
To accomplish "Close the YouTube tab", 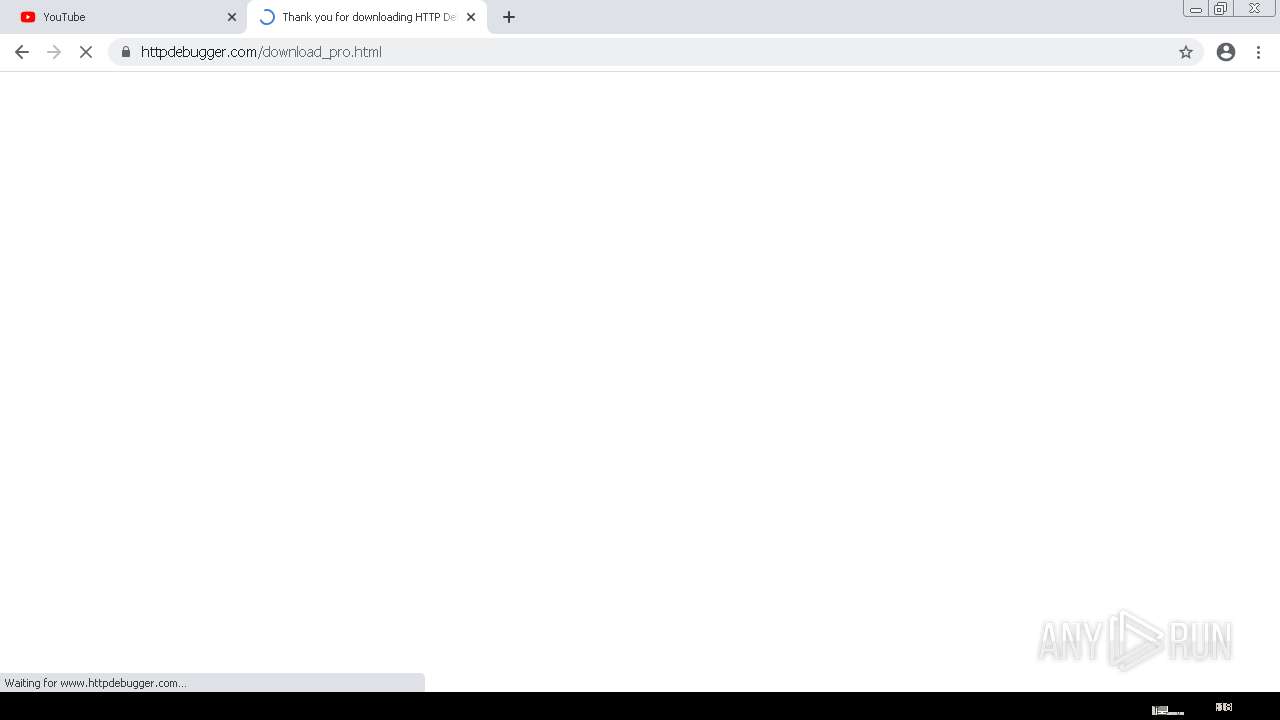I will pyautogui.click(x=232, y=17).
